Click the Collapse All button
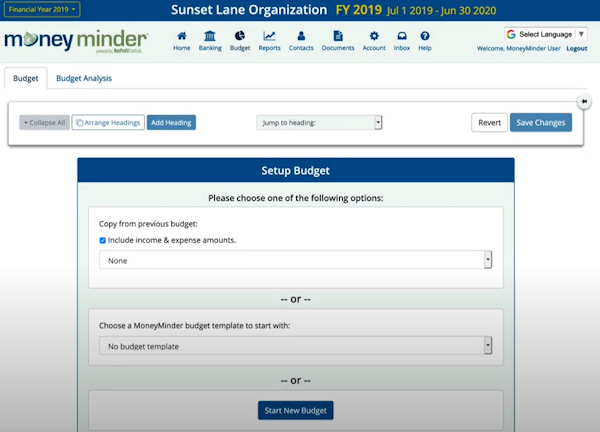 click(x=44, y=122)
